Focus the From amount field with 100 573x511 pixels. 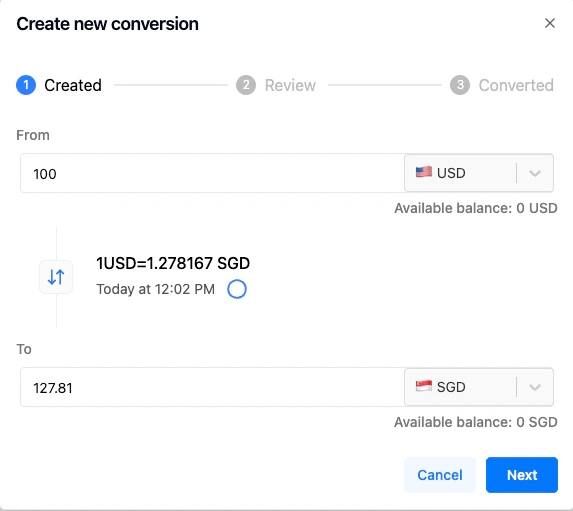pos(212,173)
